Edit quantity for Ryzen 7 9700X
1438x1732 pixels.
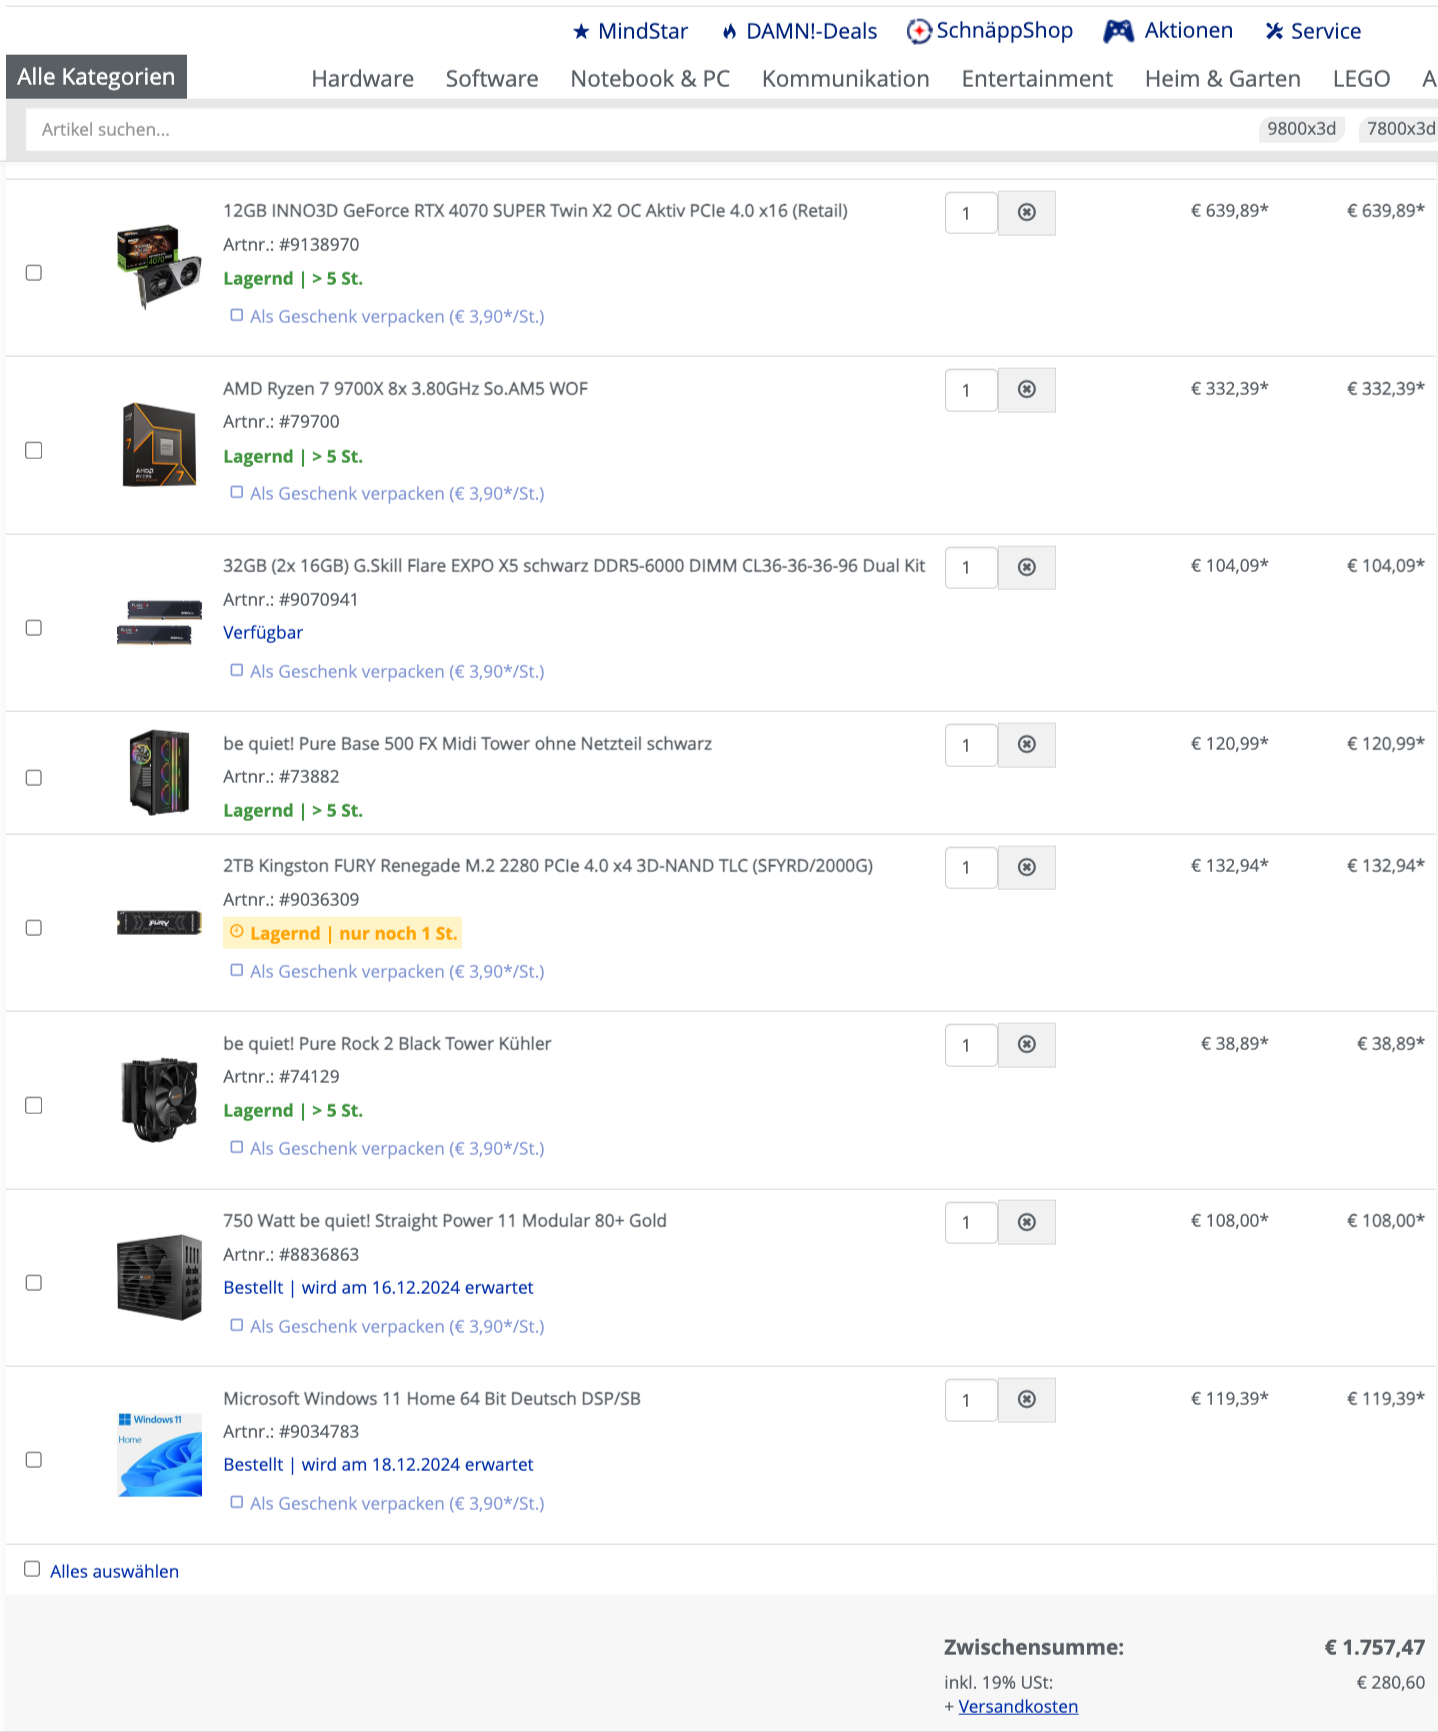click(x=971, y=390)
